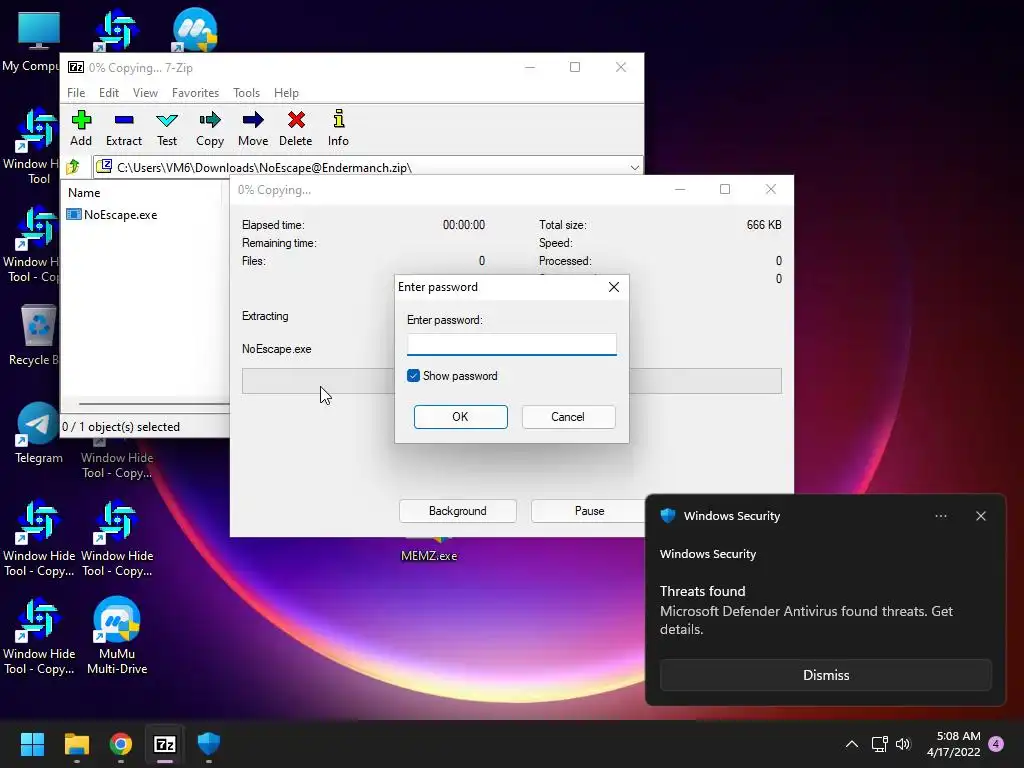Screen dimensions: 1024x768
Task: Open Google Chrome from the taskbar
Action: tap(121, 744)
